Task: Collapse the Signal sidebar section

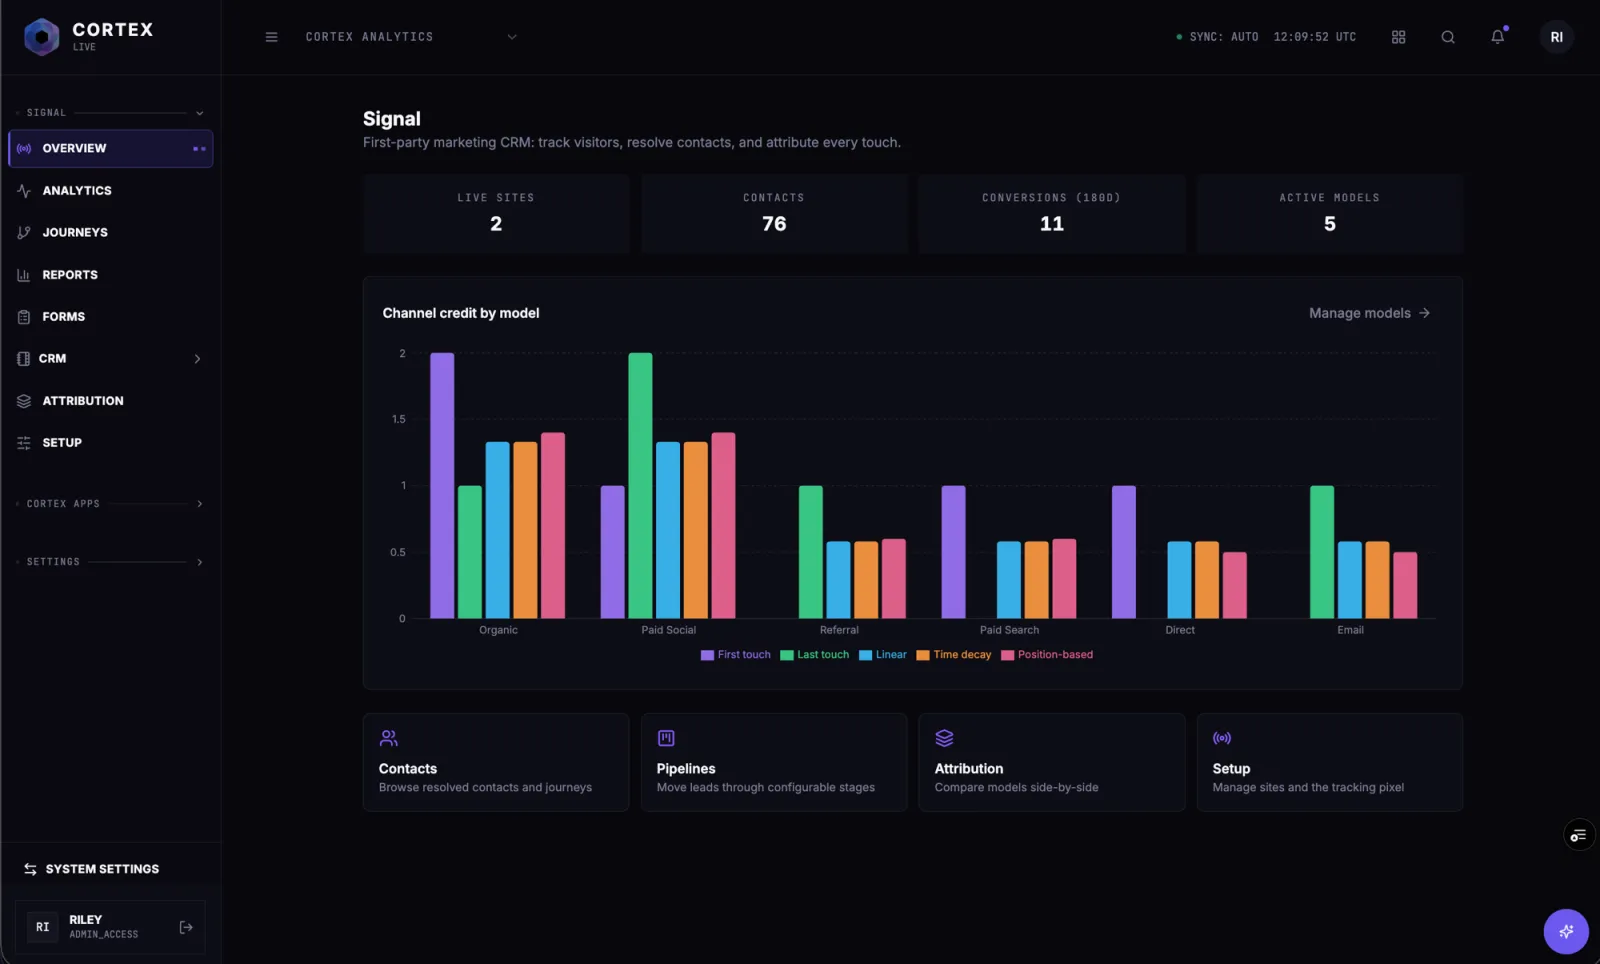Action: (199, 113)
